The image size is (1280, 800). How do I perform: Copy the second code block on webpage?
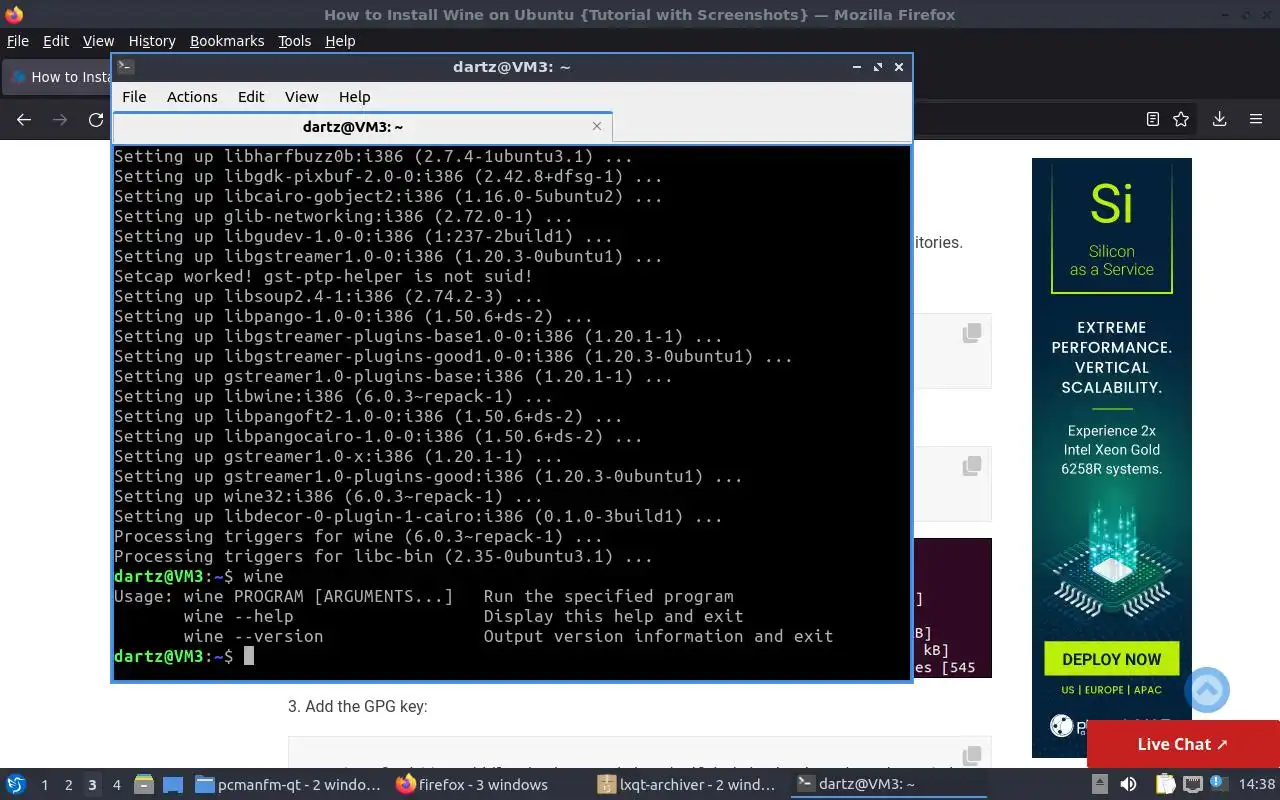pos(971,466)
